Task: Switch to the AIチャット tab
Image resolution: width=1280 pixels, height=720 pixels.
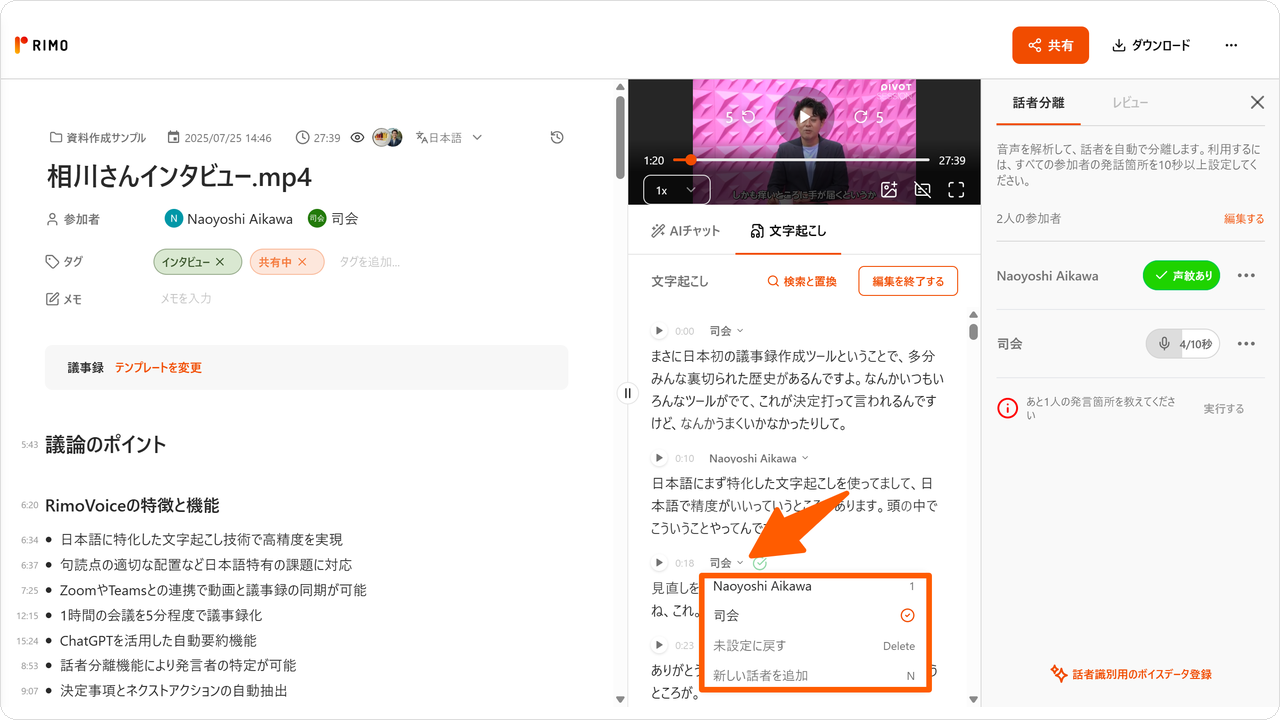Action: pos(685,231)
